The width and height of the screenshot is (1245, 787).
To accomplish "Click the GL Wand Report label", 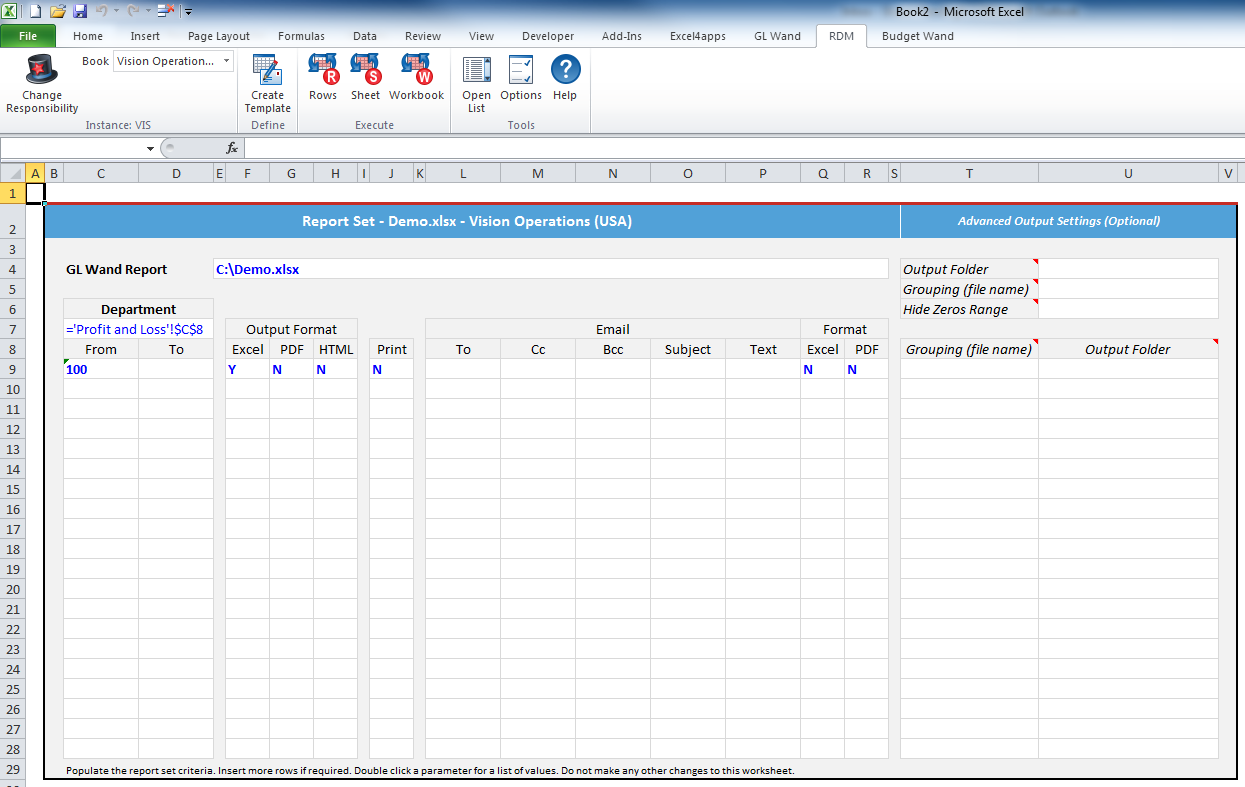I will click(117, 269).
